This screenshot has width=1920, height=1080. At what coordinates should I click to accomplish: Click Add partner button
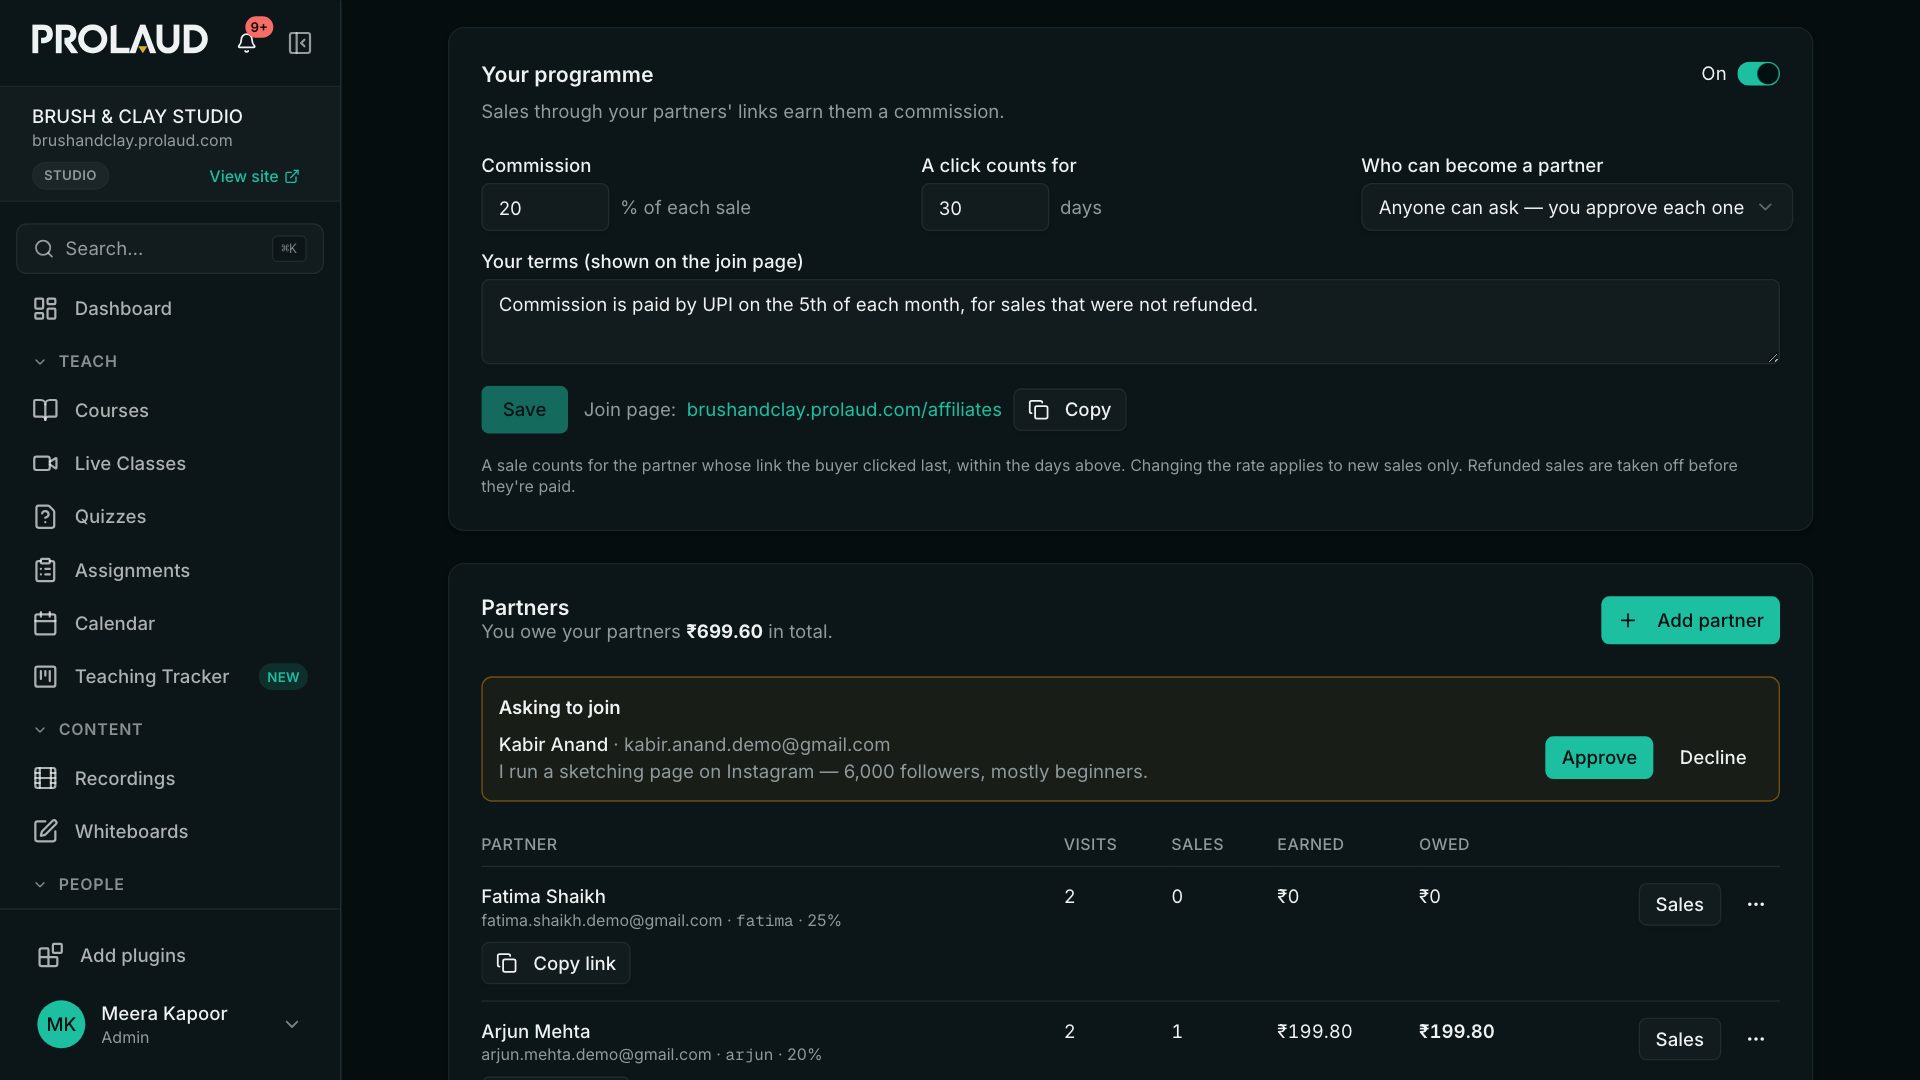click(1690, 620)
